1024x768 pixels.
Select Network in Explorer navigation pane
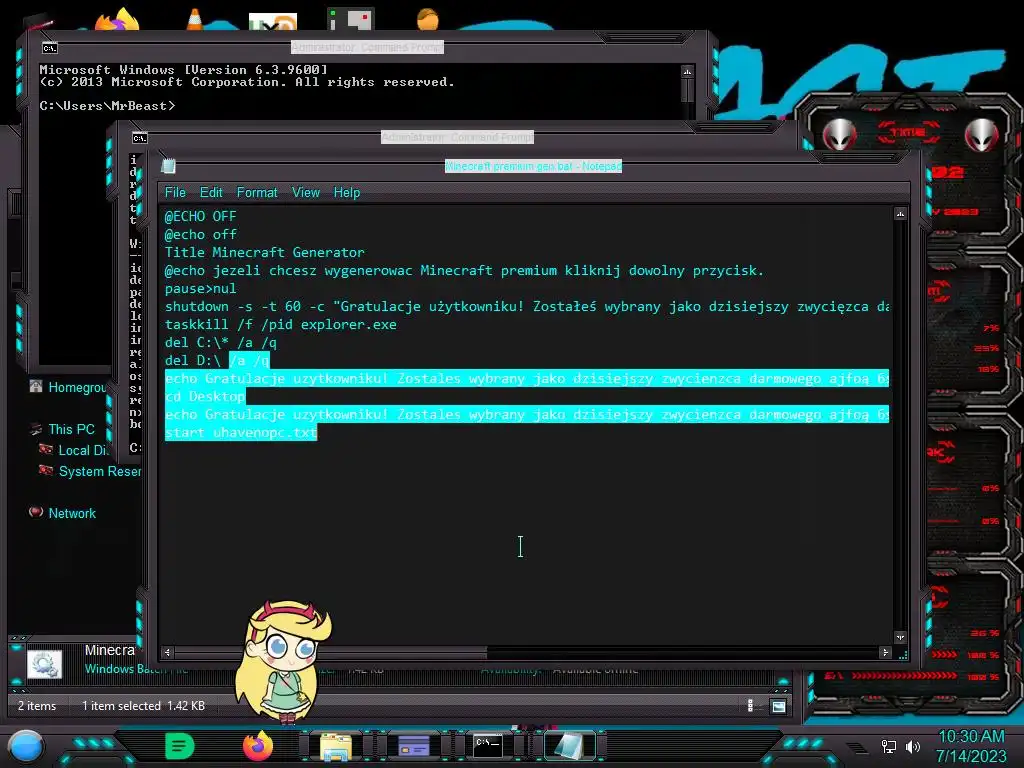(72, 513)
